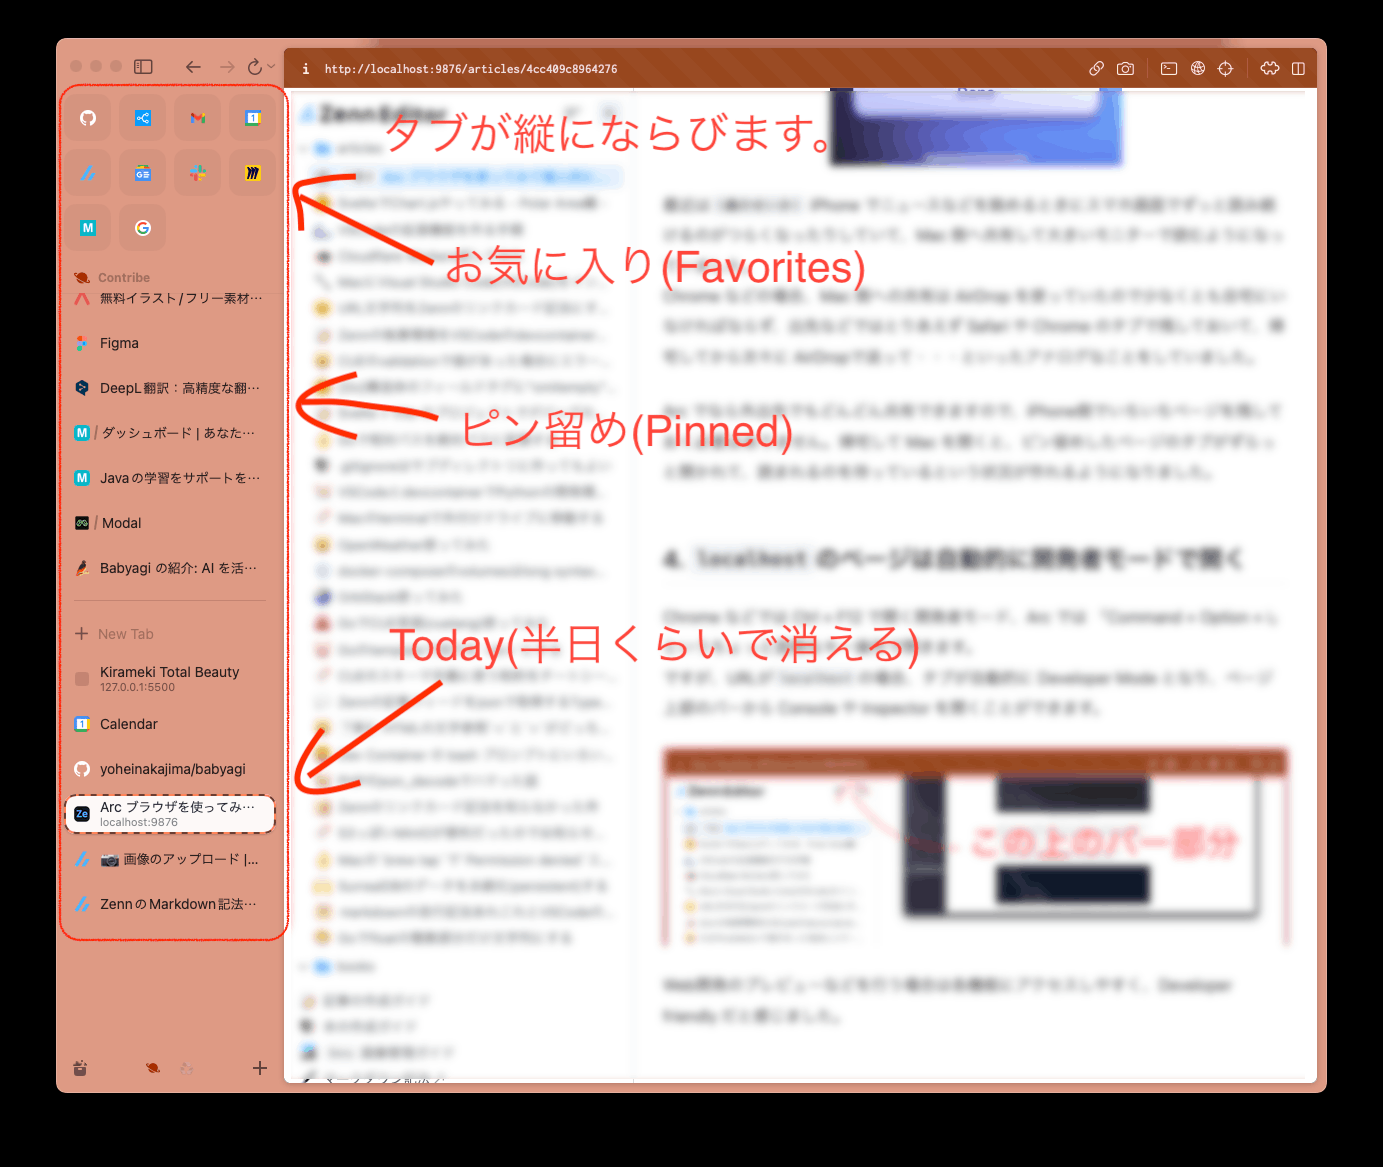Switch to the Figma pinned tab
This screenshot has width=1383, height=1167.
click(x=170, y=343)
